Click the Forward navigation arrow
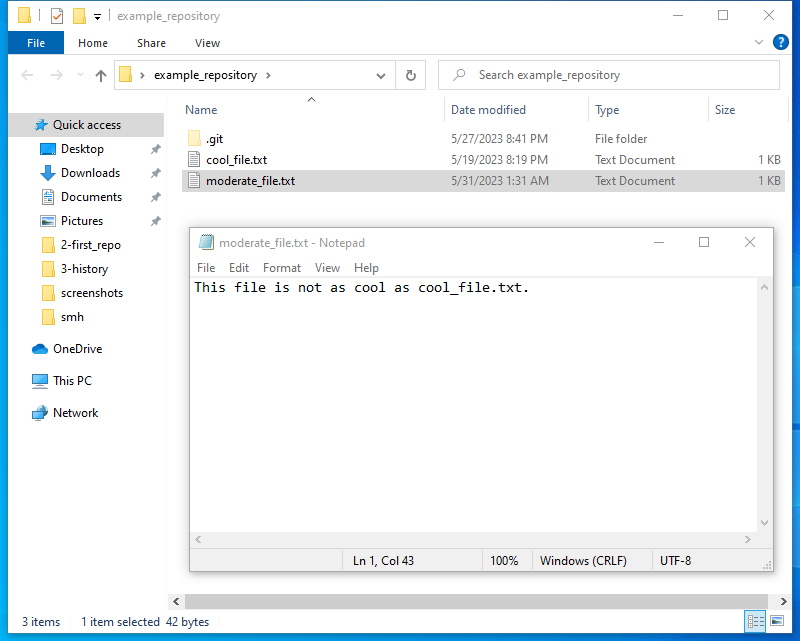The height and width of the screenshot is (641, 800). 57,76
